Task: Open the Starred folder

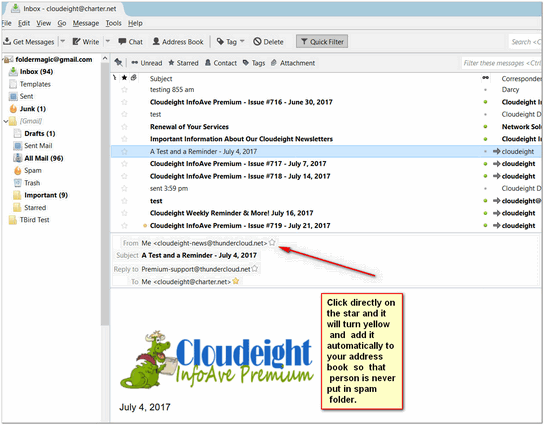Action: point(35,208)
